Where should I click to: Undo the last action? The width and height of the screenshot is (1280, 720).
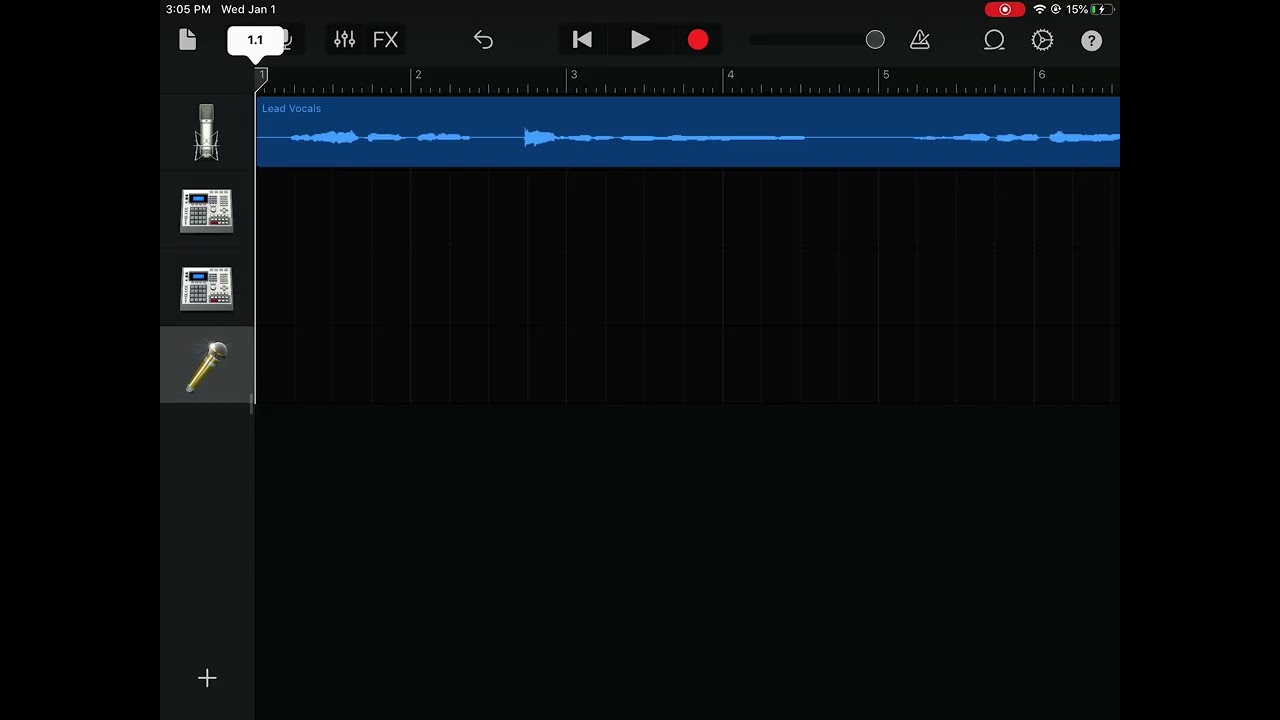tap(483, 40)
